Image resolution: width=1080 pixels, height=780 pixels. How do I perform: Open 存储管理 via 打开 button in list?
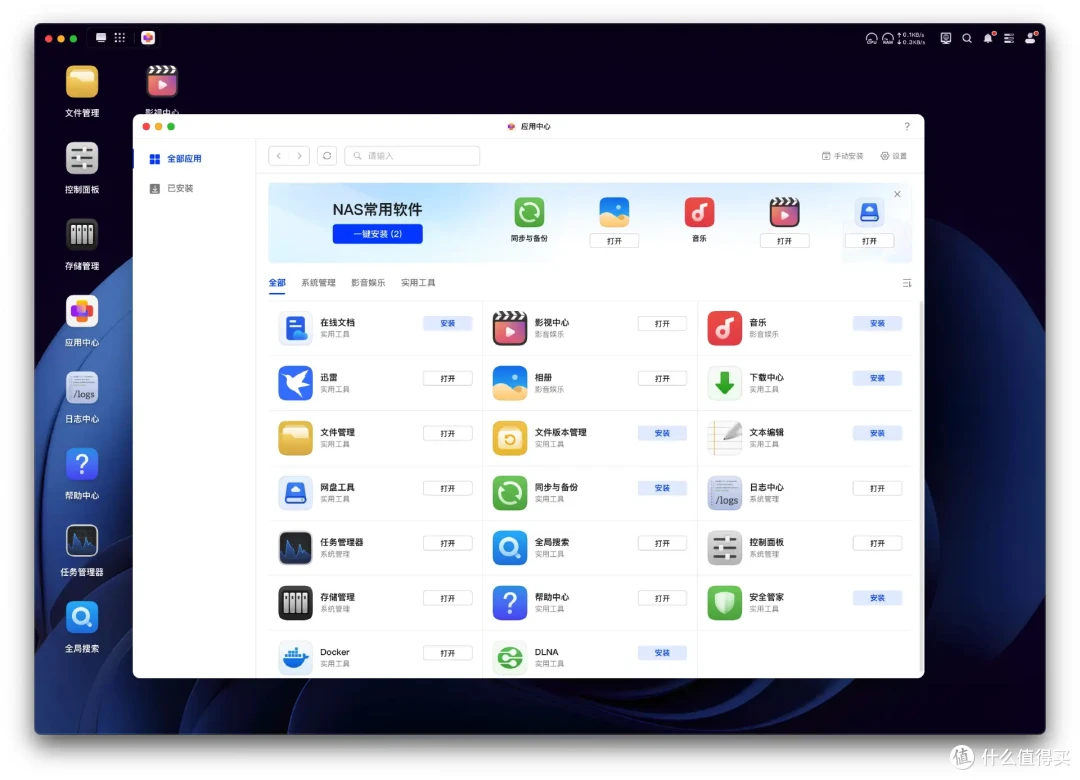pos(448,598)
